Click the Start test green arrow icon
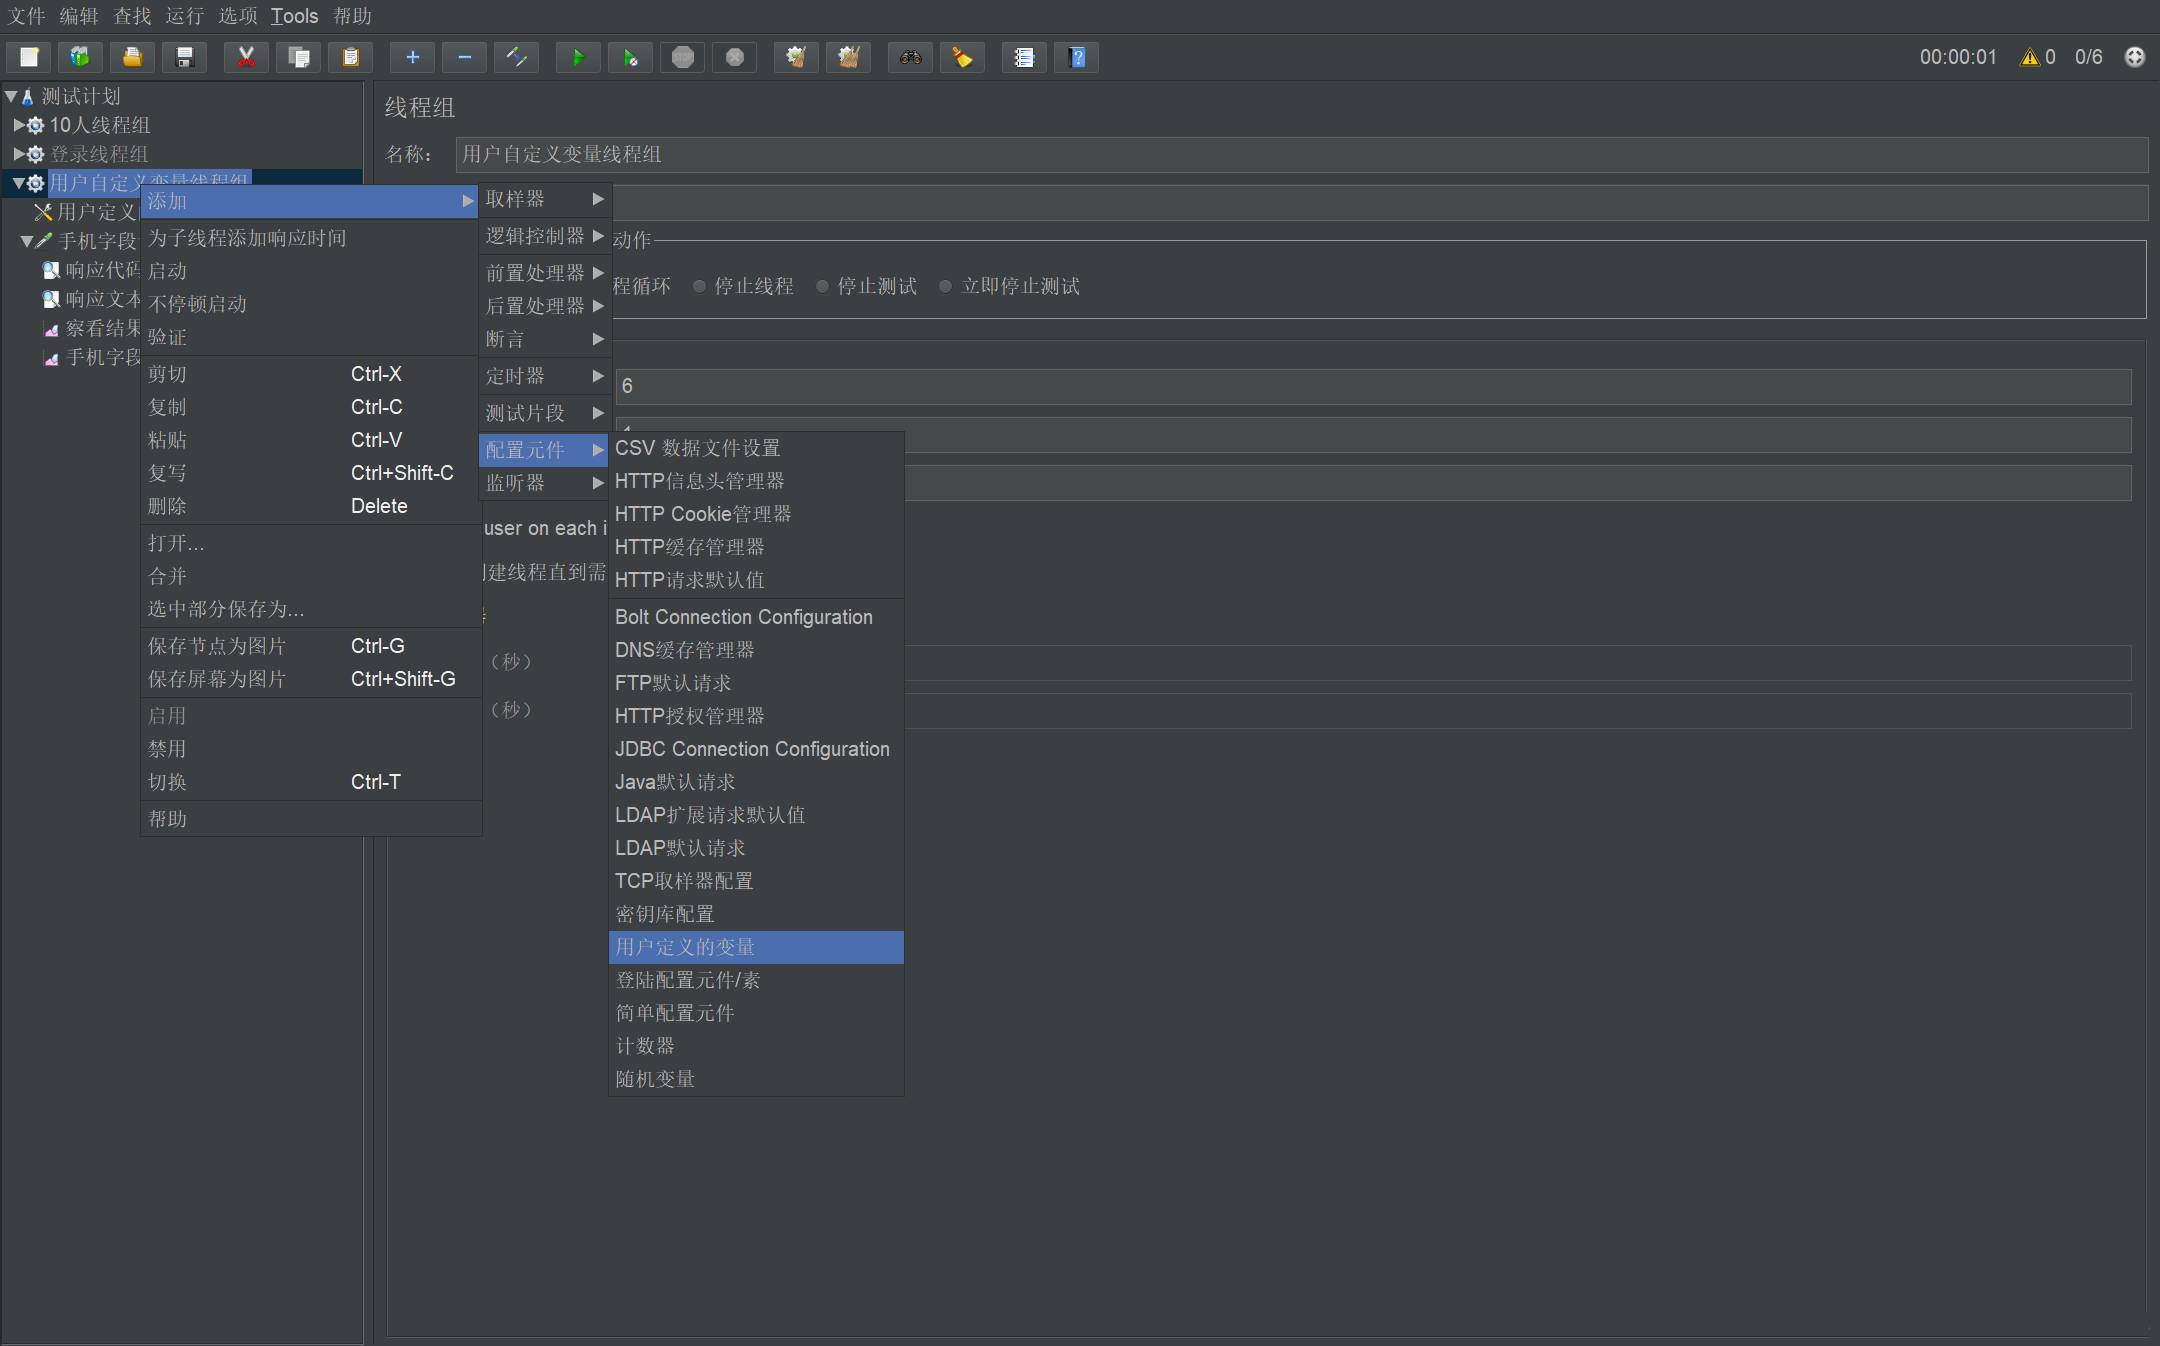The height and width of the screenshot is (1346, 2160). pyautogui.click(x=577, y=57)
